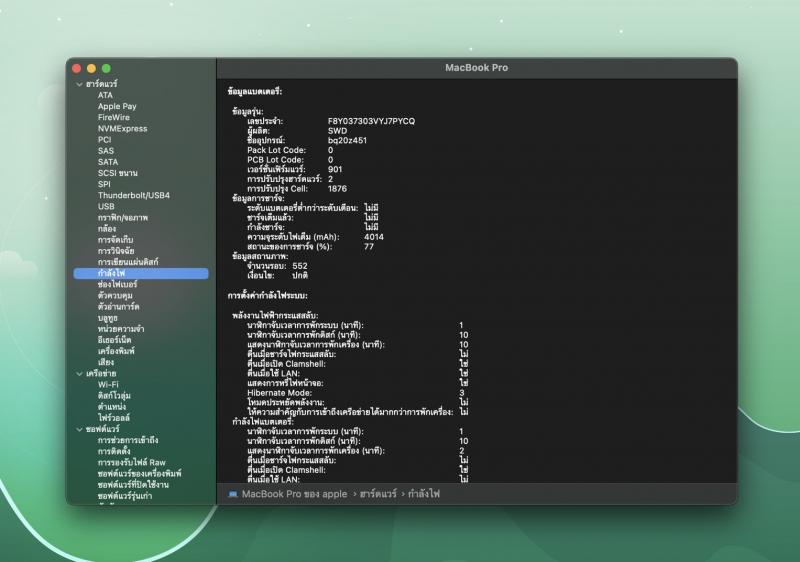
Task: Open Thunderbolt/USB4 in the sidebar
Action: pyautogui.click(x=134, y=195)
